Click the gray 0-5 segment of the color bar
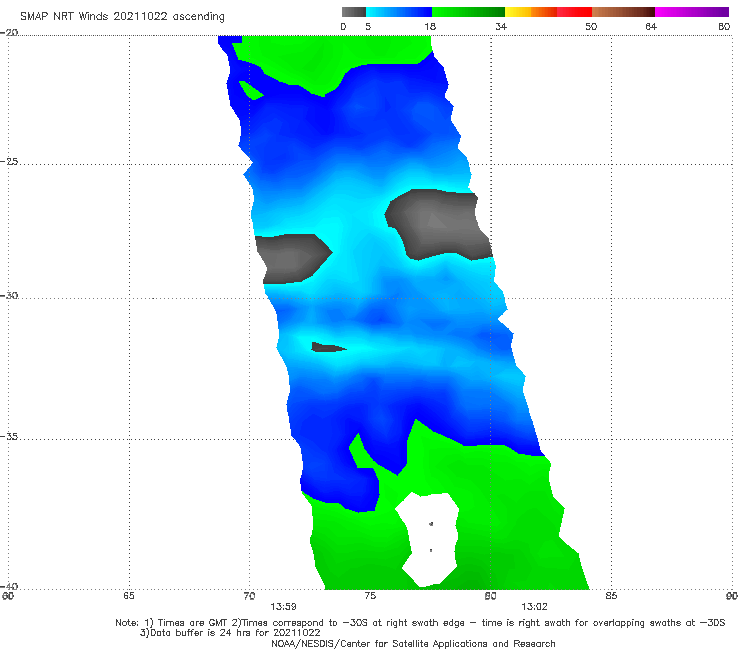 pyautogui.click(x=354, y=12)
